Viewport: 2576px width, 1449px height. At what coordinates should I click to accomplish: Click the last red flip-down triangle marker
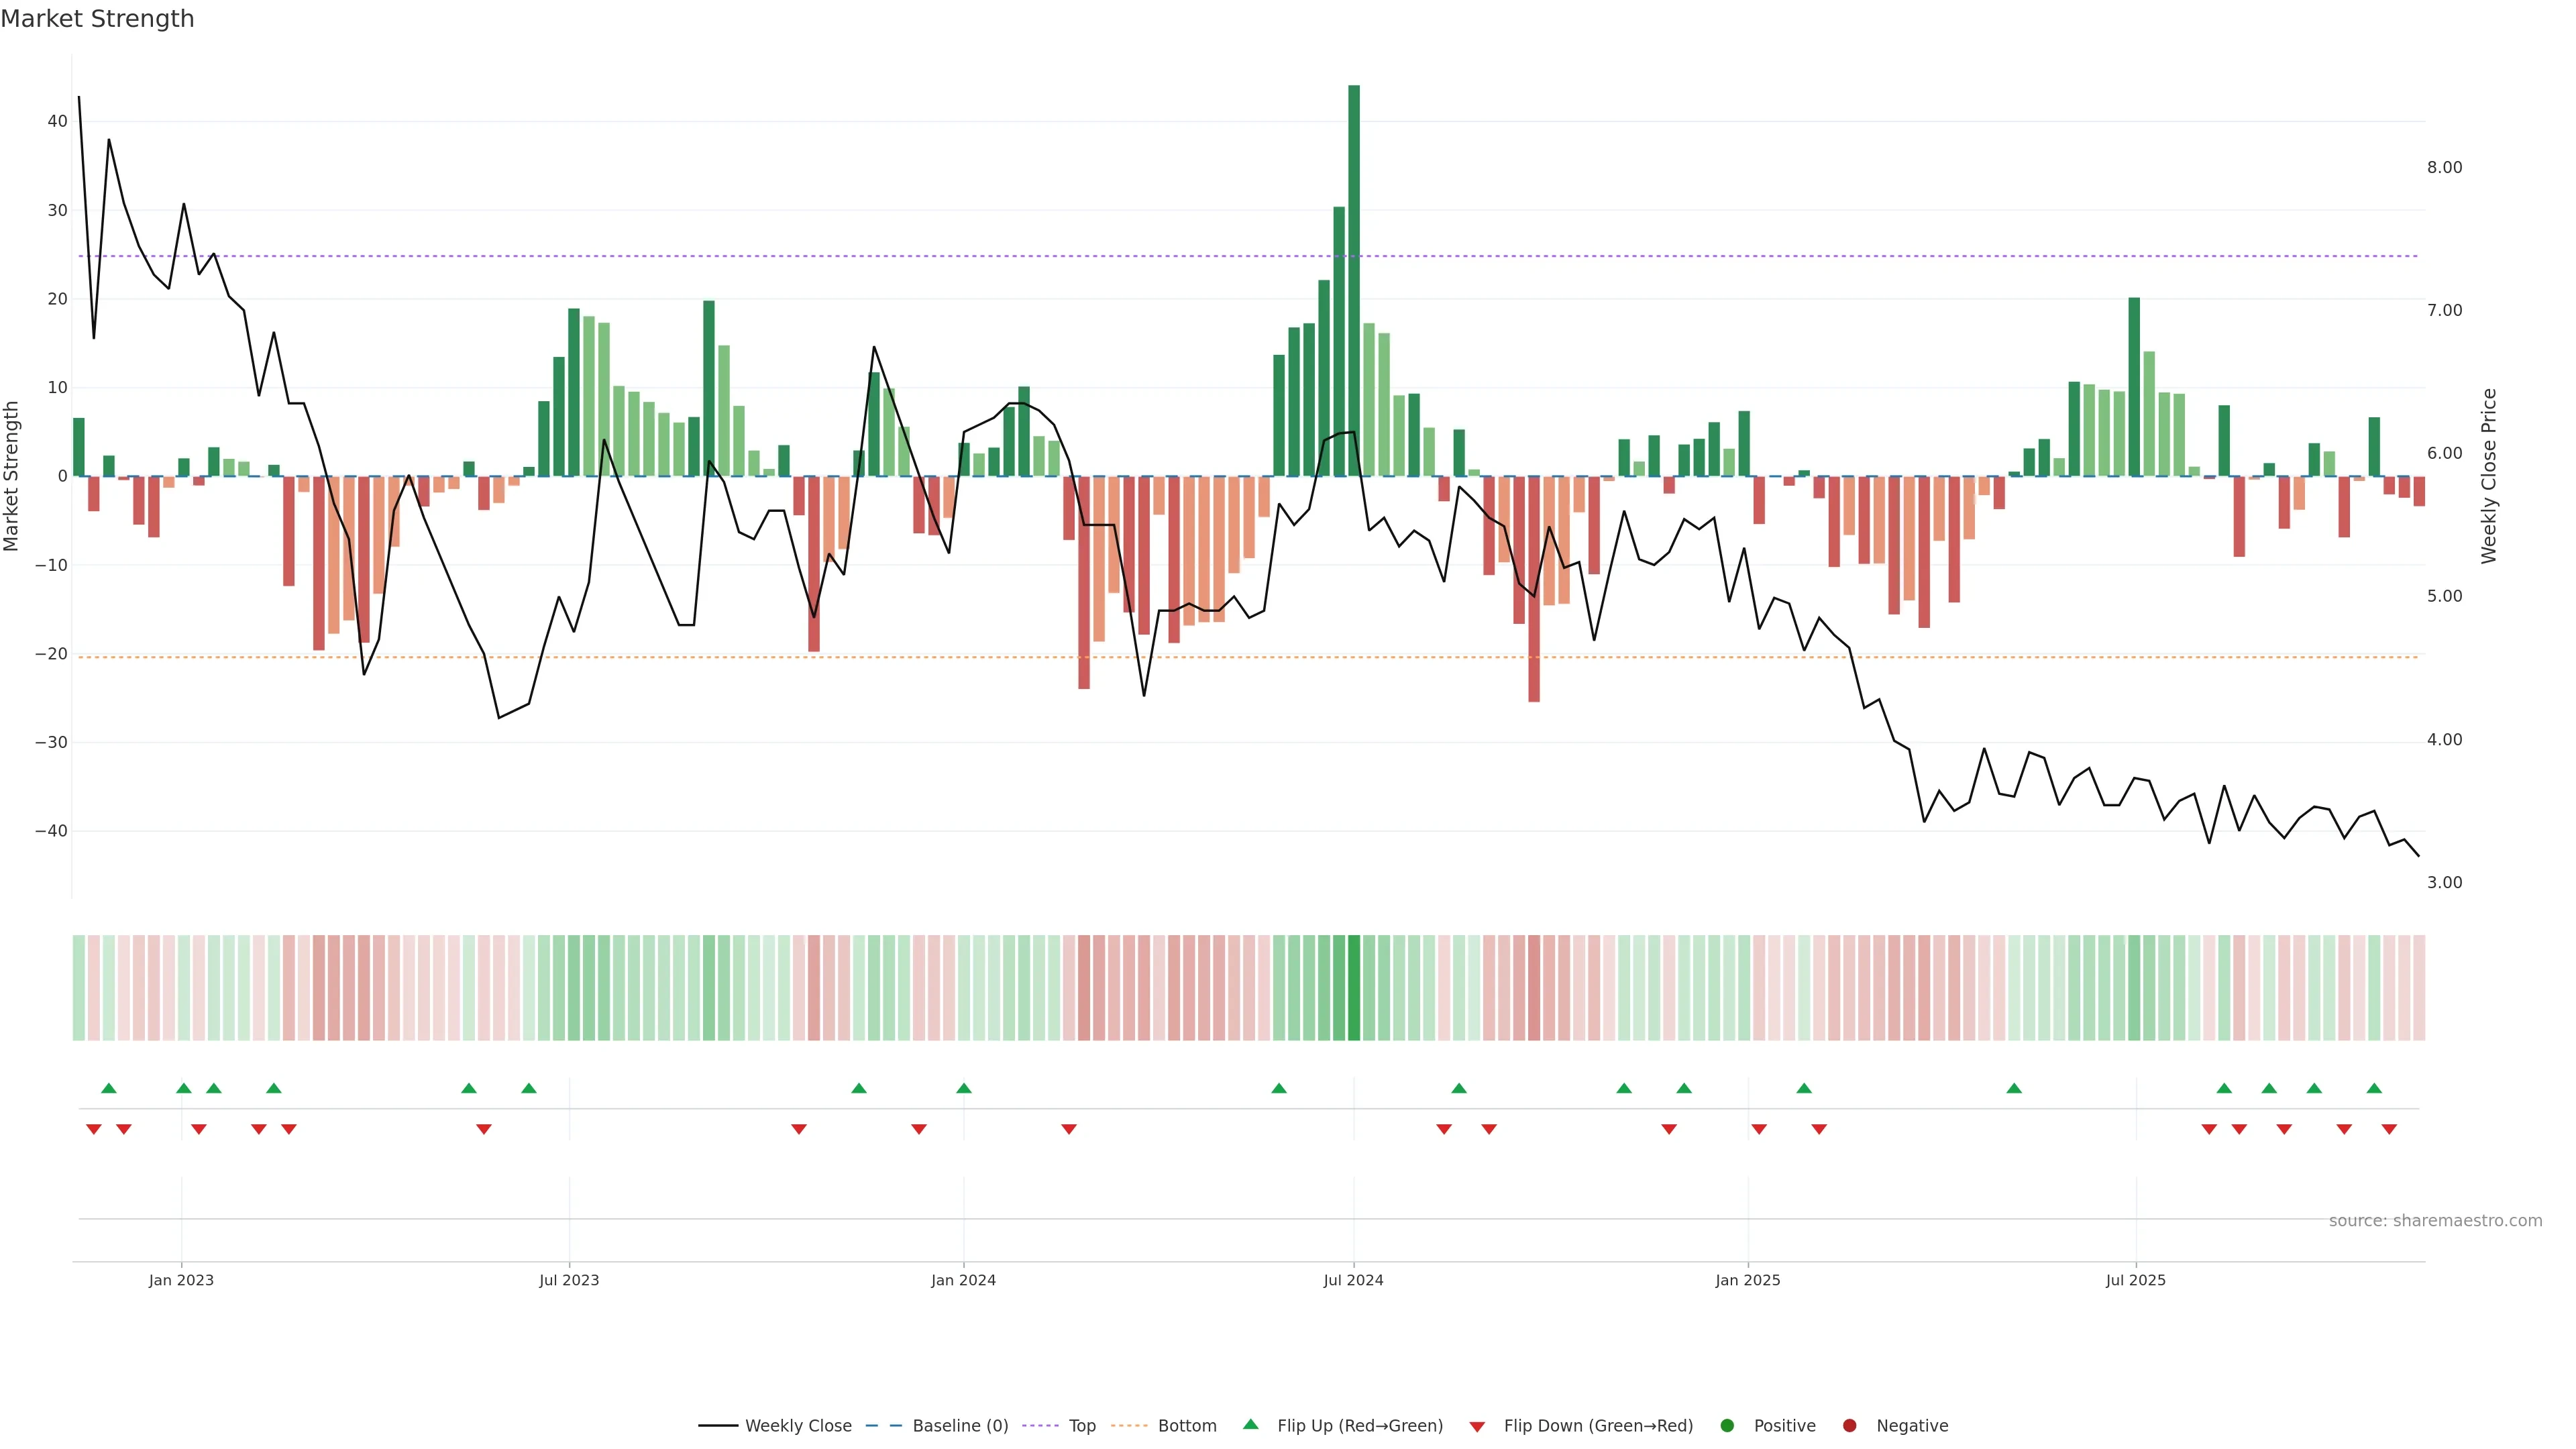pos(2389,1129)
